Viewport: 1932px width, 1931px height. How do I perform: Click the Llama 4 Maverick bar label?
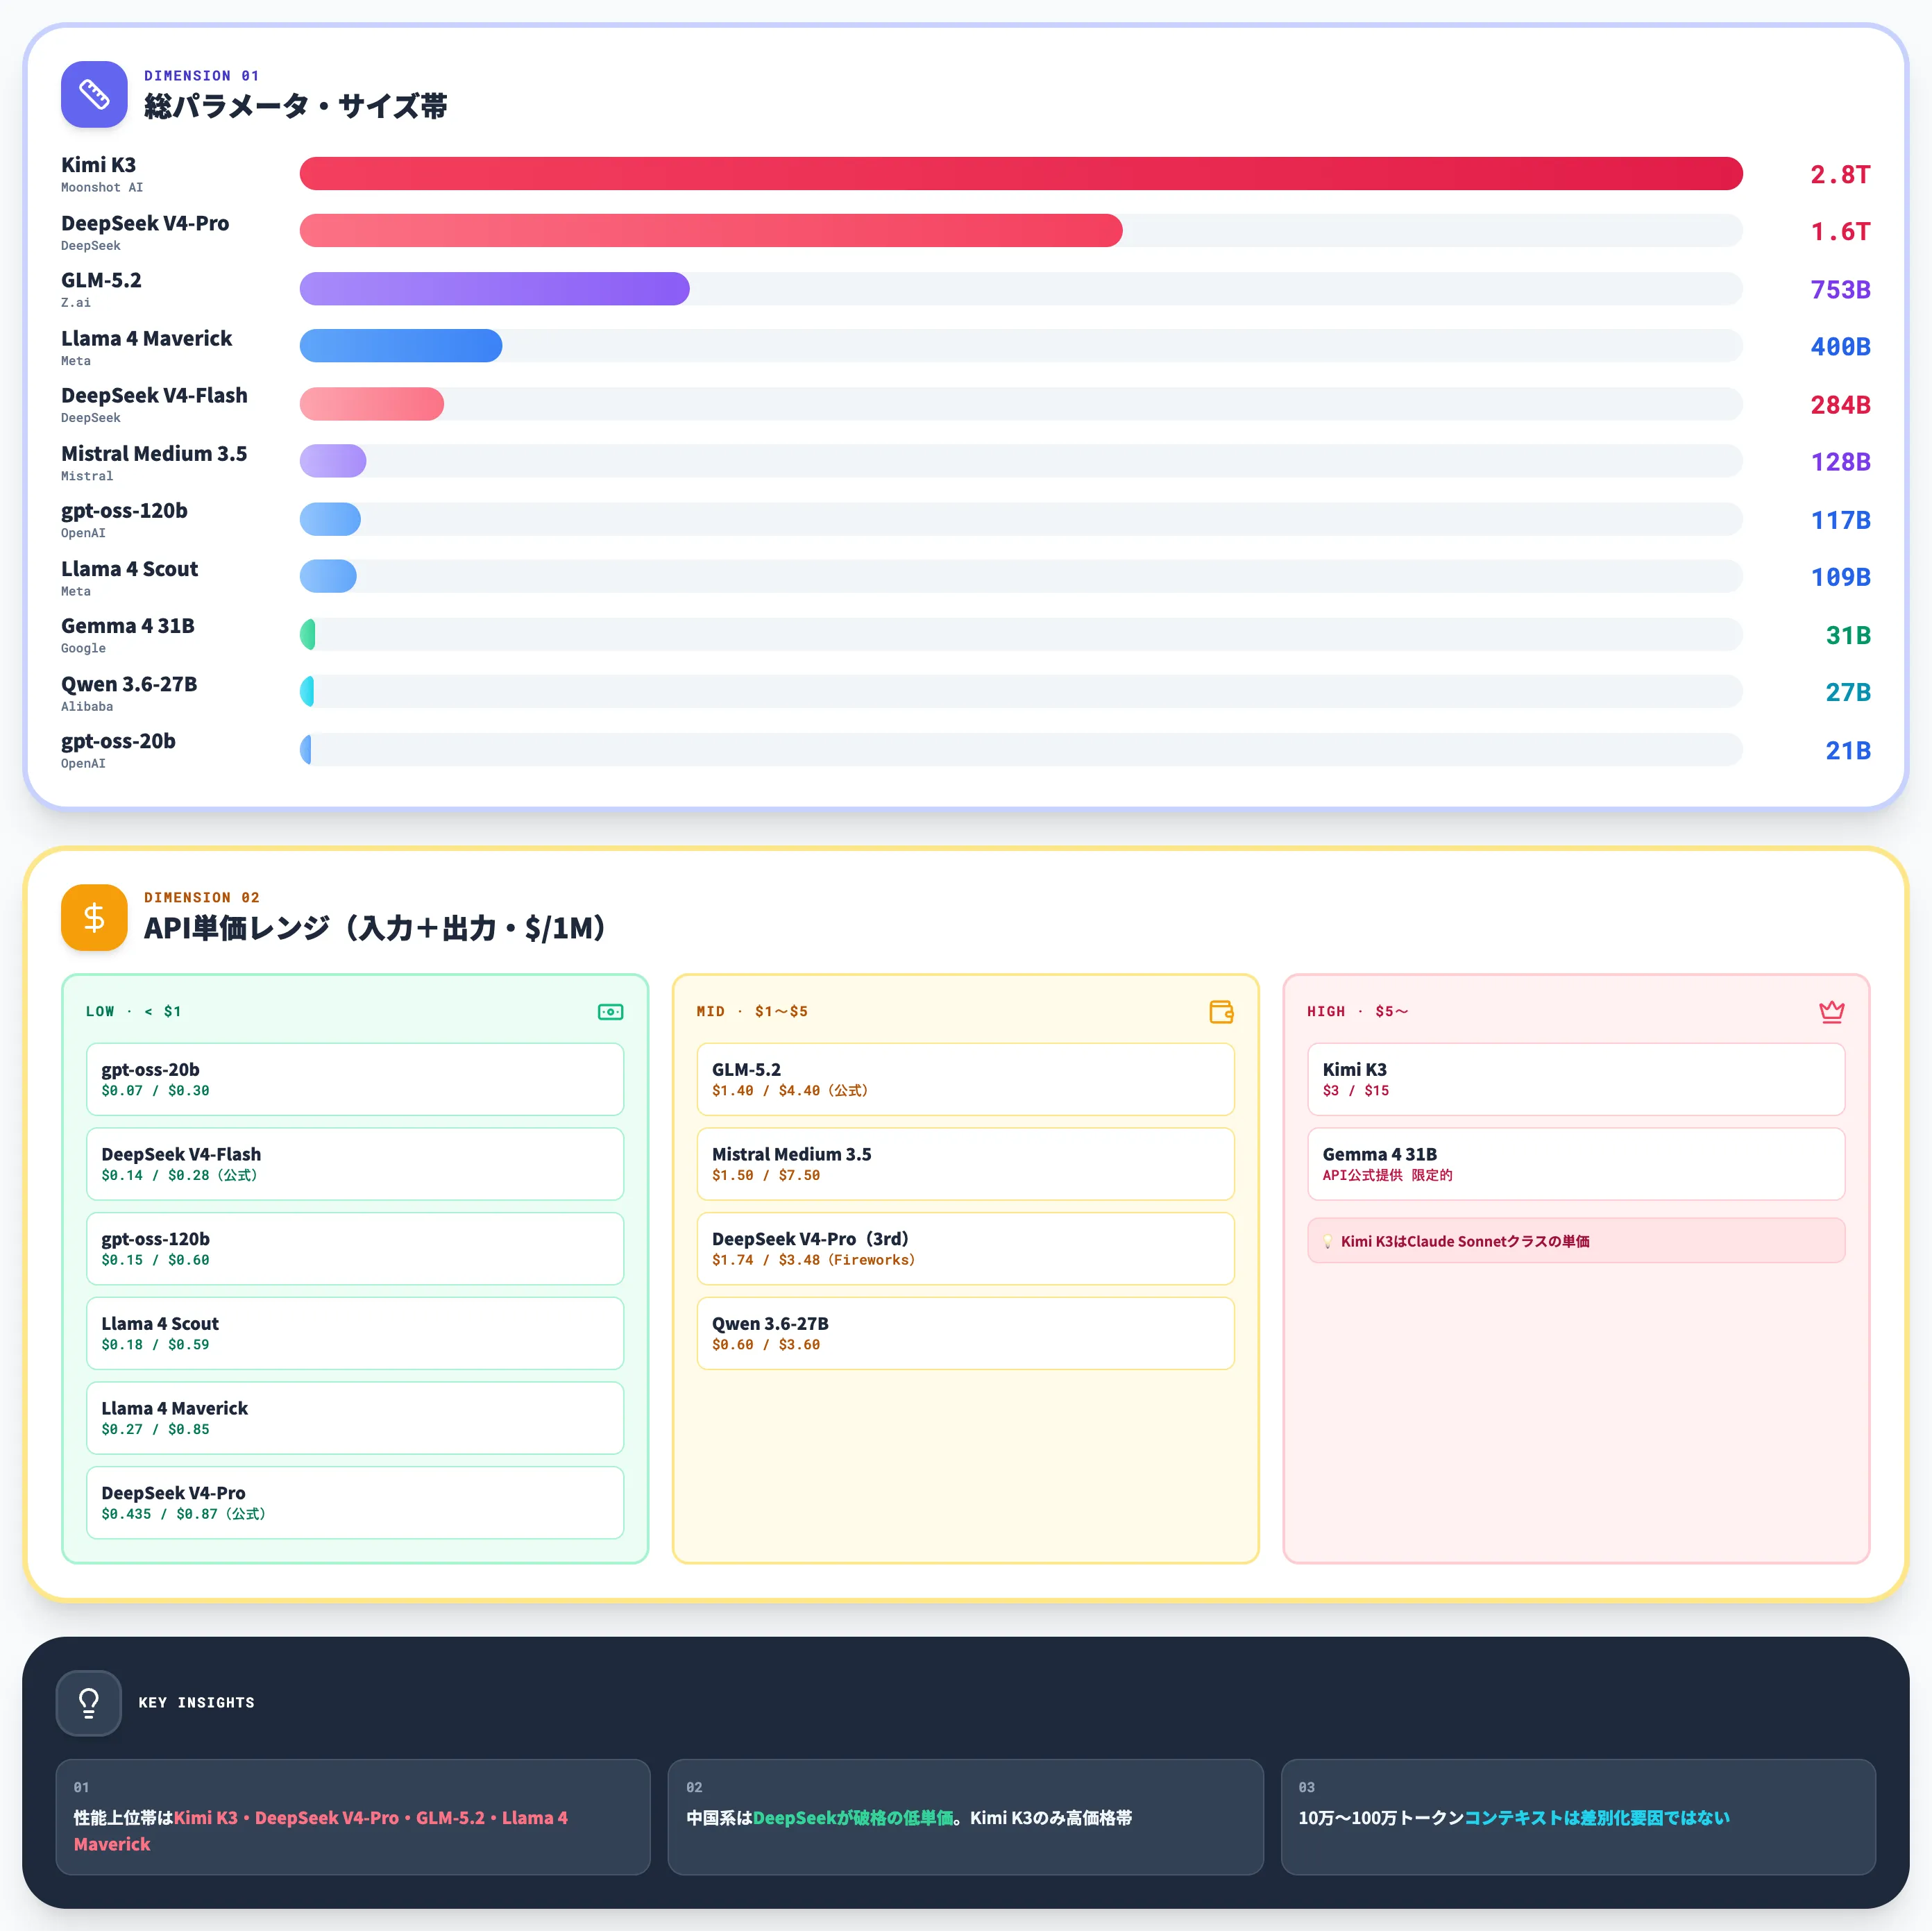click(146, 338)
